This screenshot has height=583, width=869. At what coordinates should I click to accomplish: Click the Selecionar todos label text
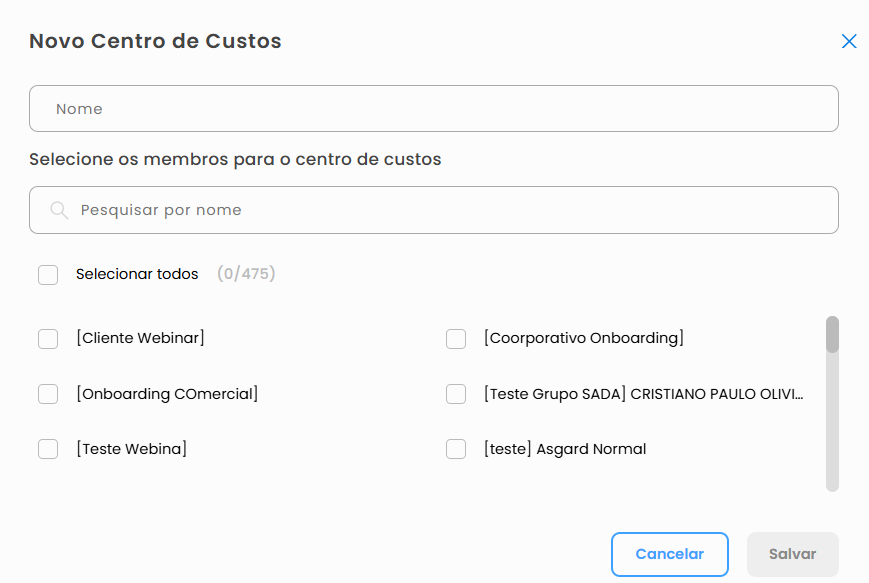137,274
